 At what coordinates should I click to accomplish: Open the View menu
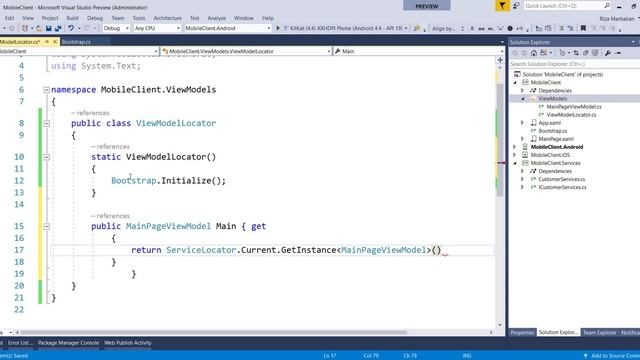pos(28,18)
